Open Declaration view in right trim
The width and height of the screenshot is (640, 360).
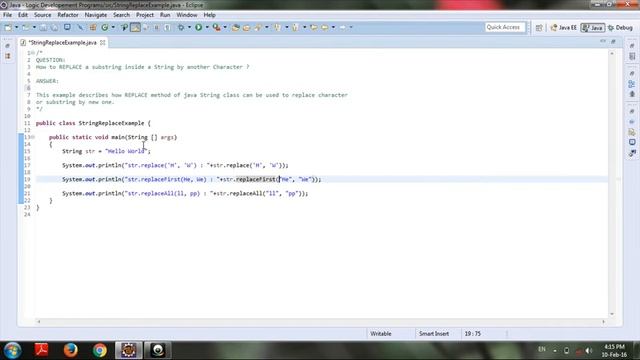pyautogui.click(x=632, y=132)
